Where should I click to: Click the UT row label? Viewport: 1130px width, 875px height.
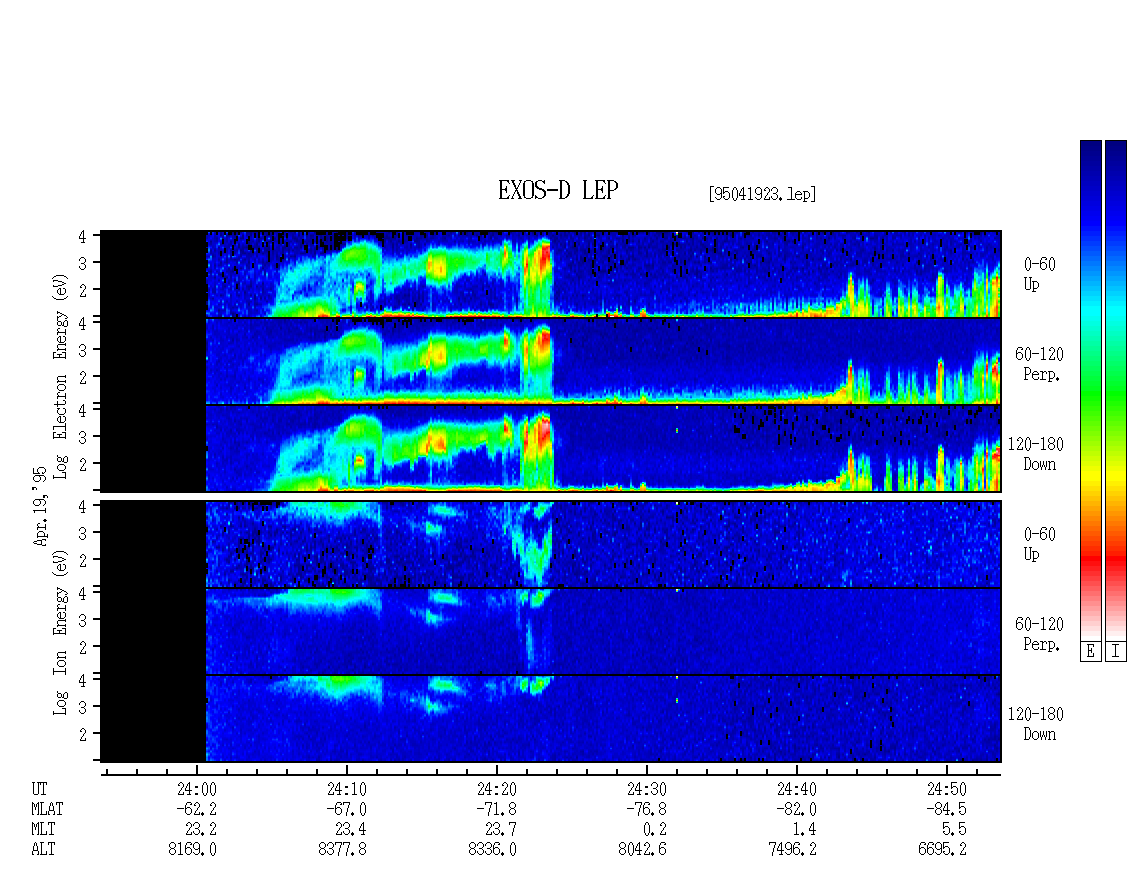click(x=39, y=789)
